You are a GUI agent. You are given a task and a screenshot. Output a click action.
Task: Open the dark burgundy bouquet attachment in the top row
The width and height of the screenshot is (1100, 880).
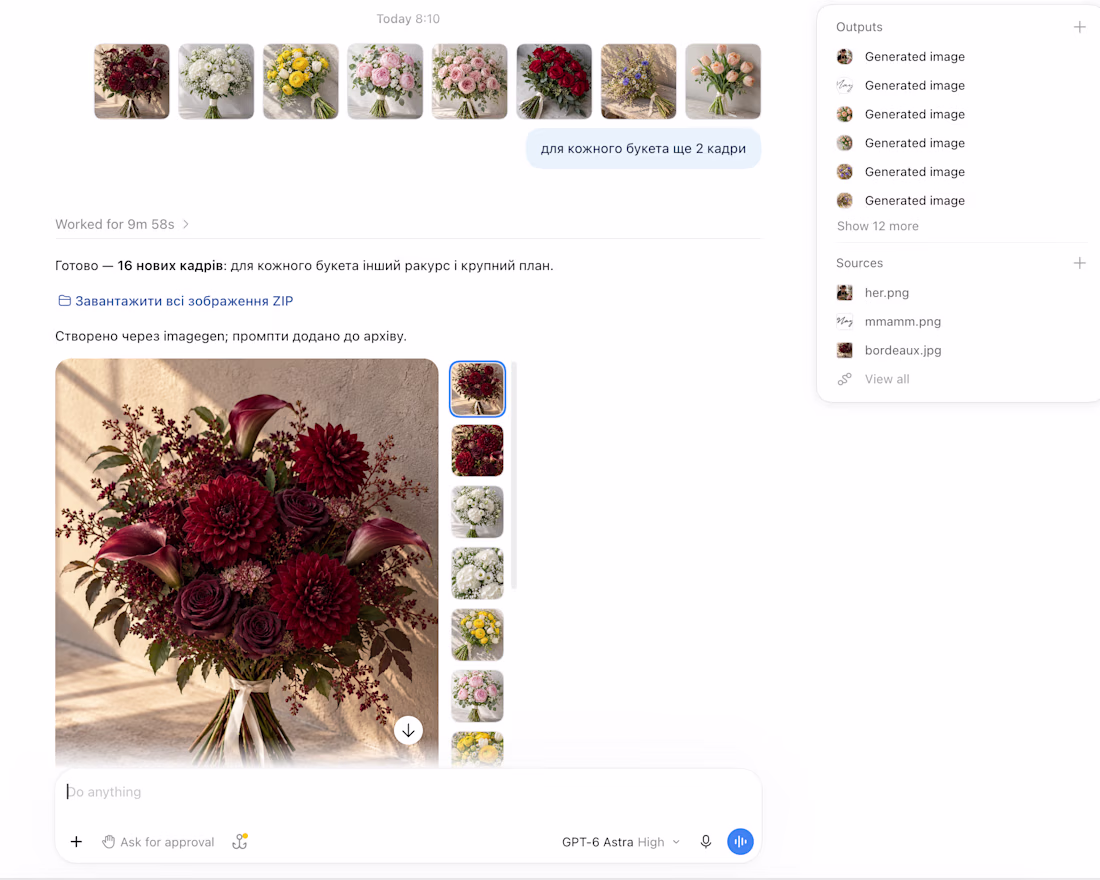[132, 81]
